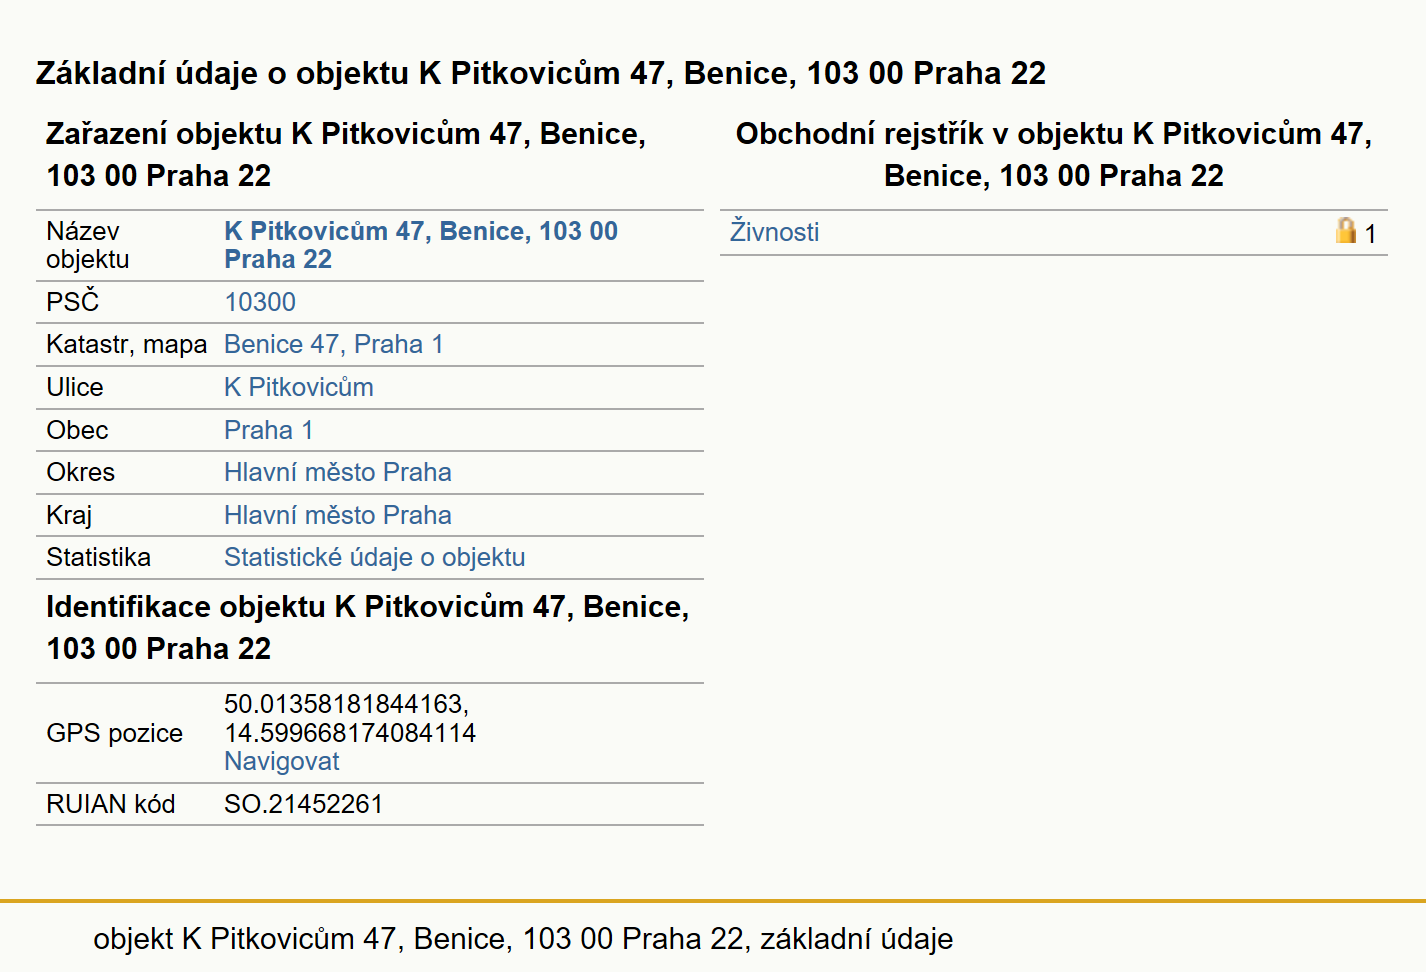Click the GPS coordinates text
This screenshot has height=972, width=1426.
click(x=350, y=718)
